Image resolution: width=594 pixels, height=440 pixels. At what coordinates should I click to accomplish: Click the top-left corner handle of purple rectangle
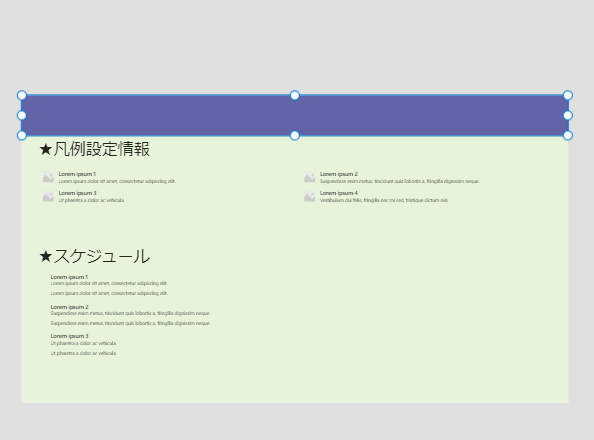point(22,95)
